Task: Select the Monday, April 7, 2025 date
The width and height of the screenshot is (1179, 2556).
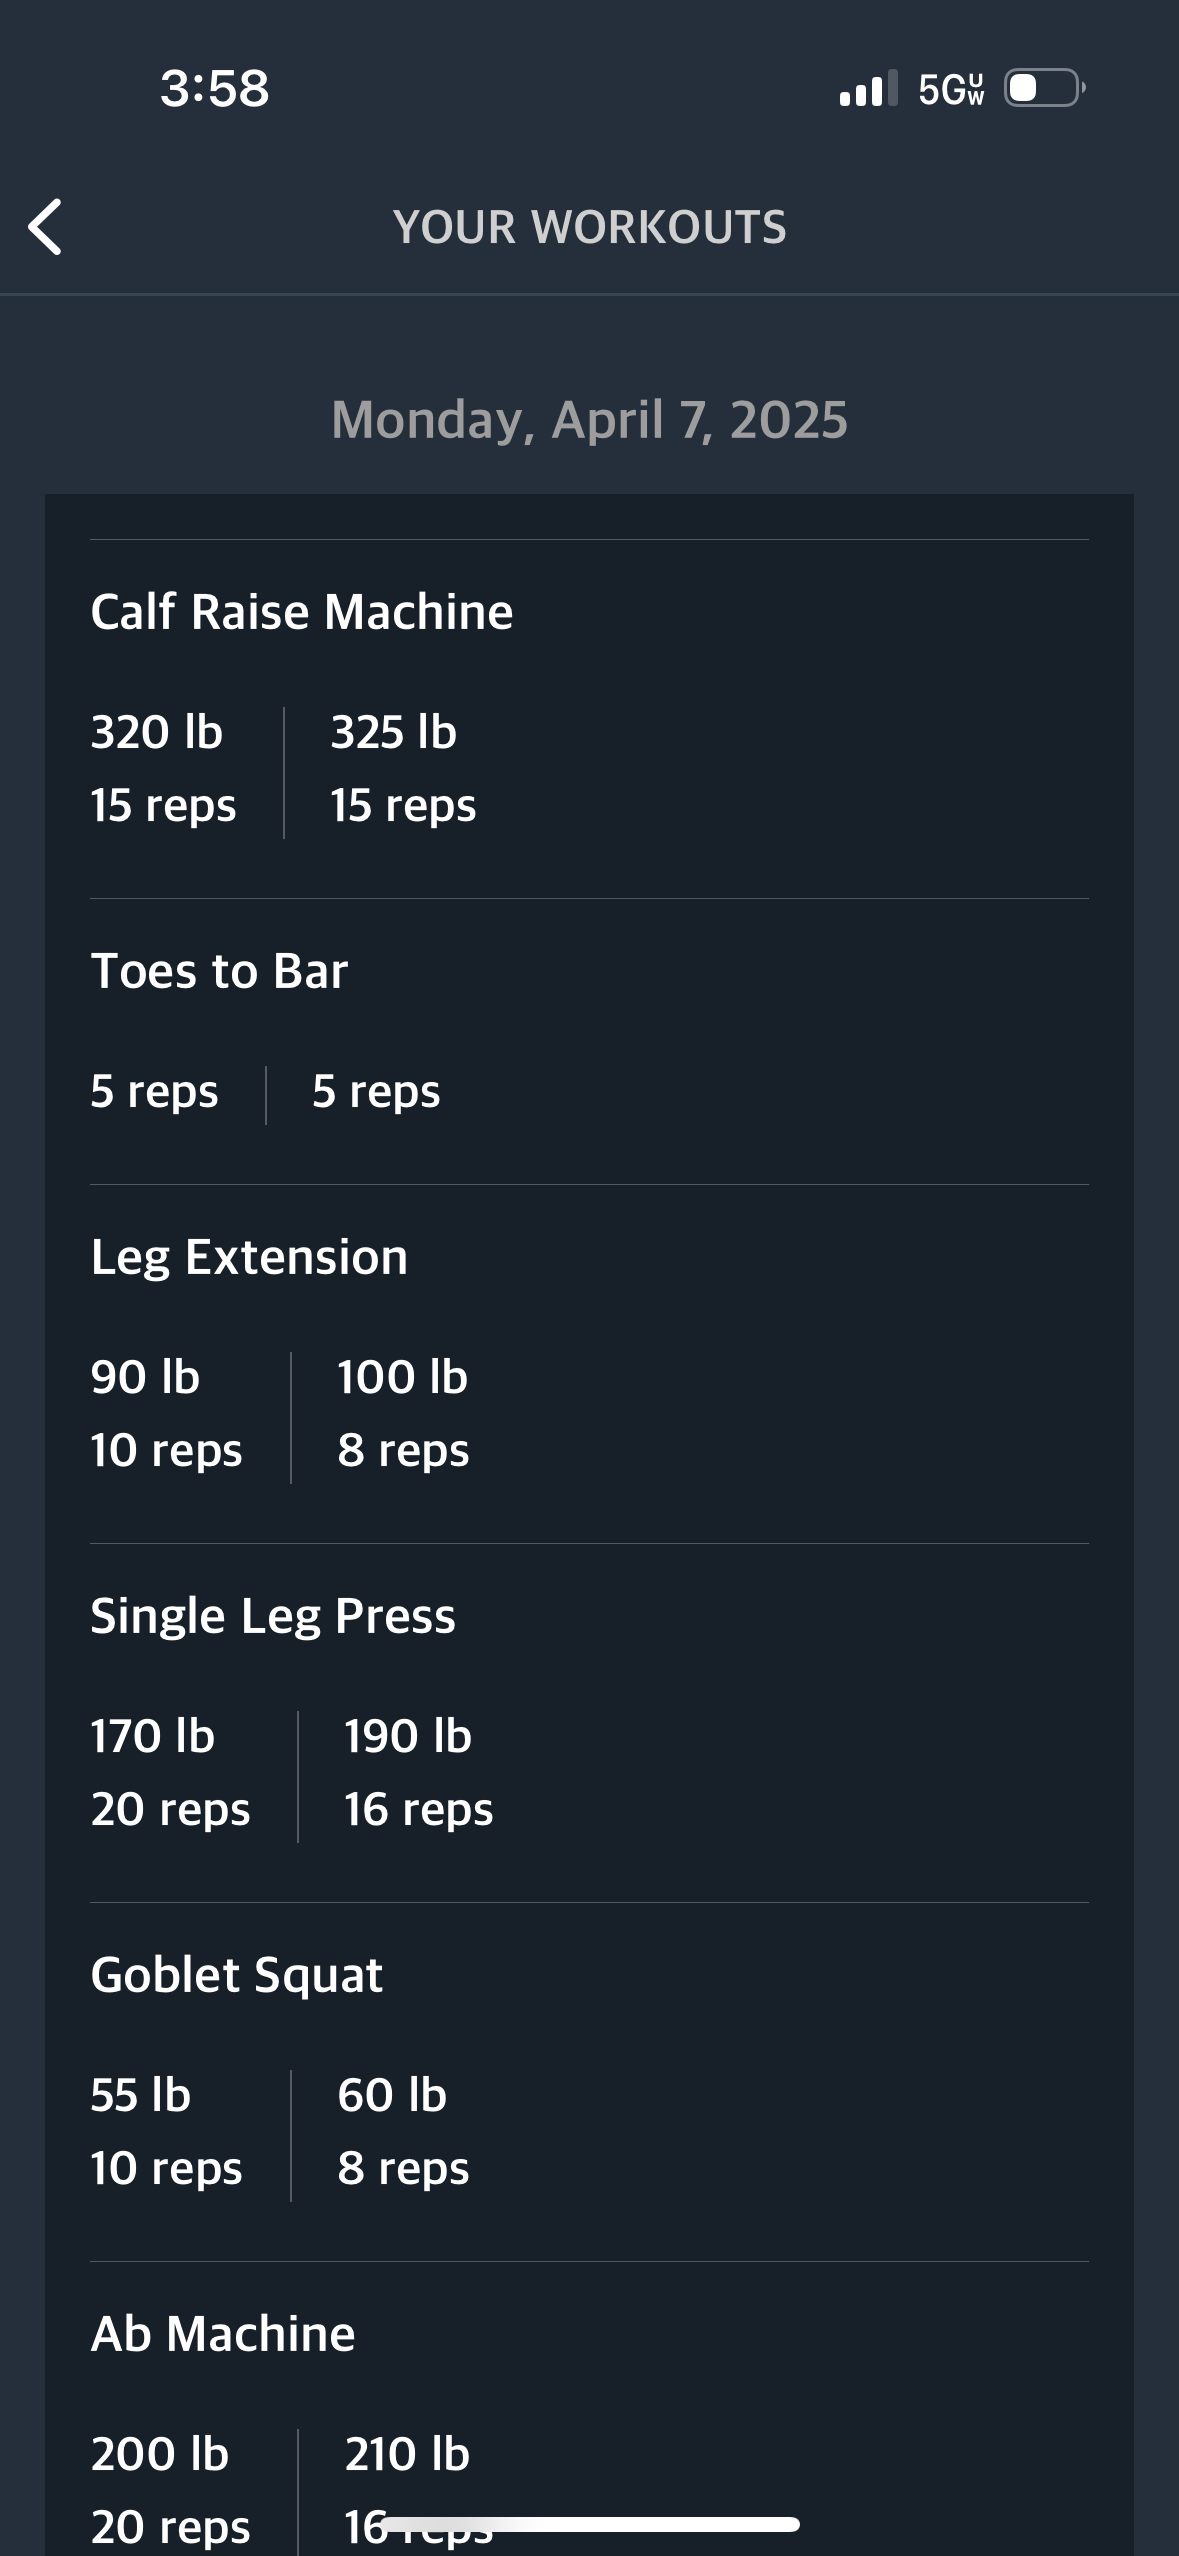Action: point(590,420)
